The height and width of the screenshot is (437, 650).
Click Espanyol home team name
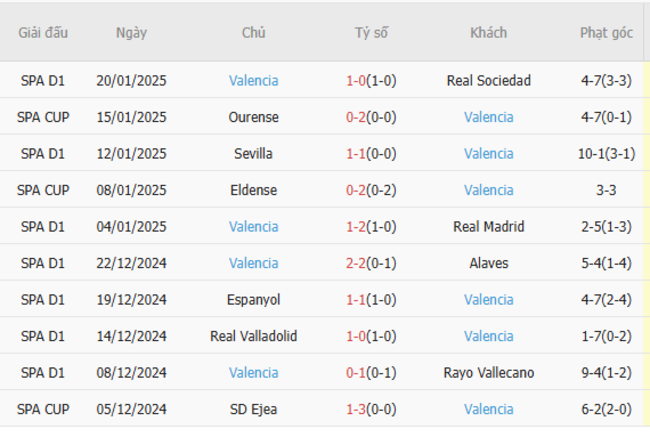tap(253, 299)
